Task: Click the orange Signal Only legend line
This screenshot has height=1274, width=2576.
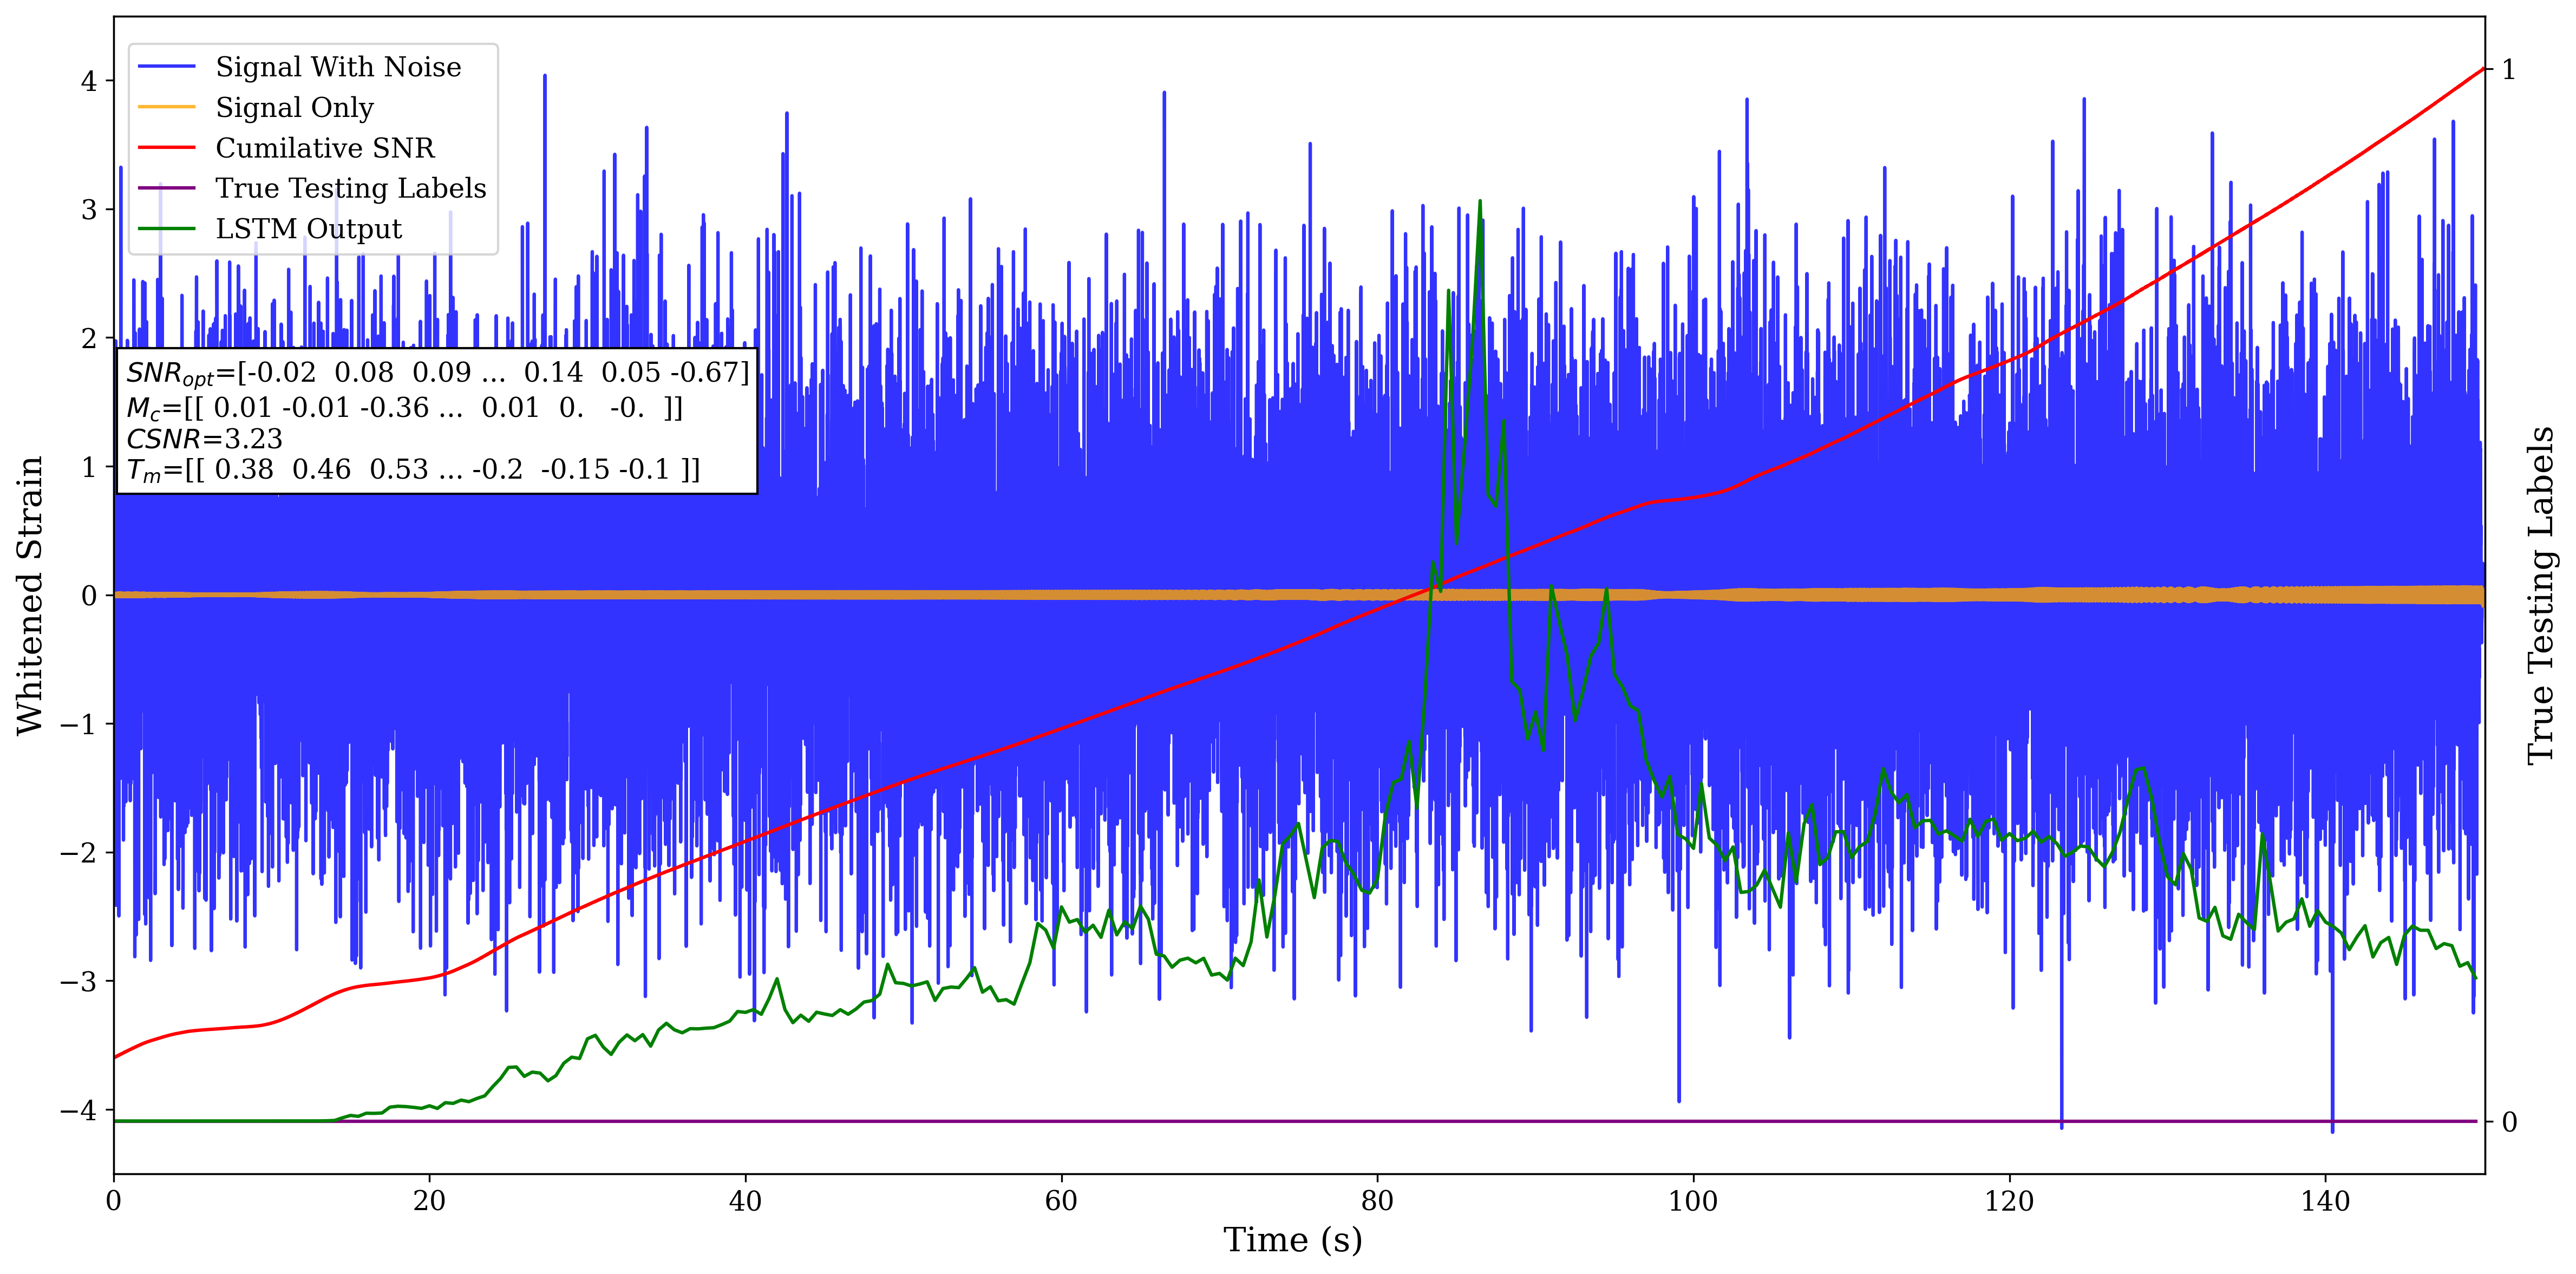Action: click(167, 107)
